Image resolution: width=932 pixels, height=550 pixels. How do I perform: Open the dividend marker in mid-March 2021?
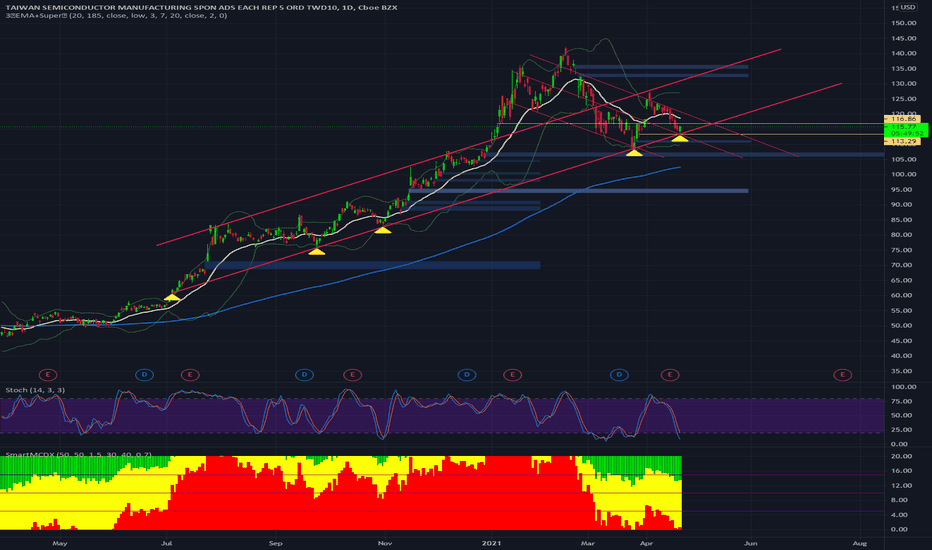pos(619,375)
